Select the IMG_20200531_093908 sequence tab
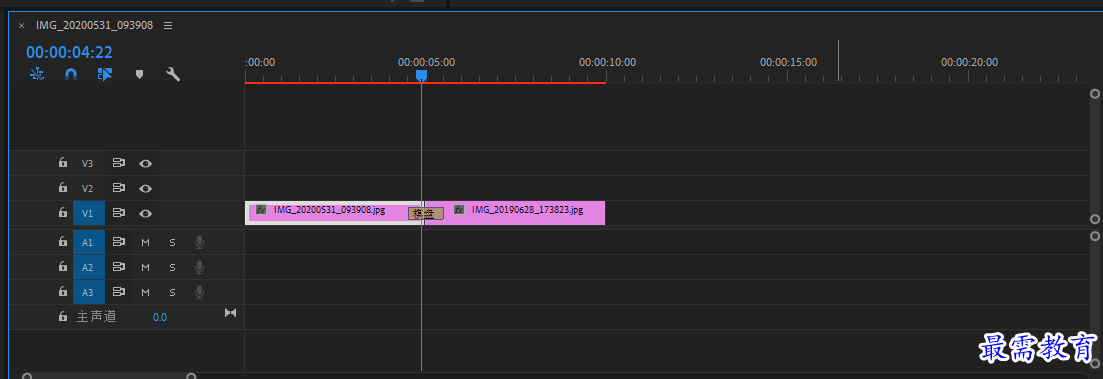The height and width of the screenshot is (379, 1103). pos(94,25)
